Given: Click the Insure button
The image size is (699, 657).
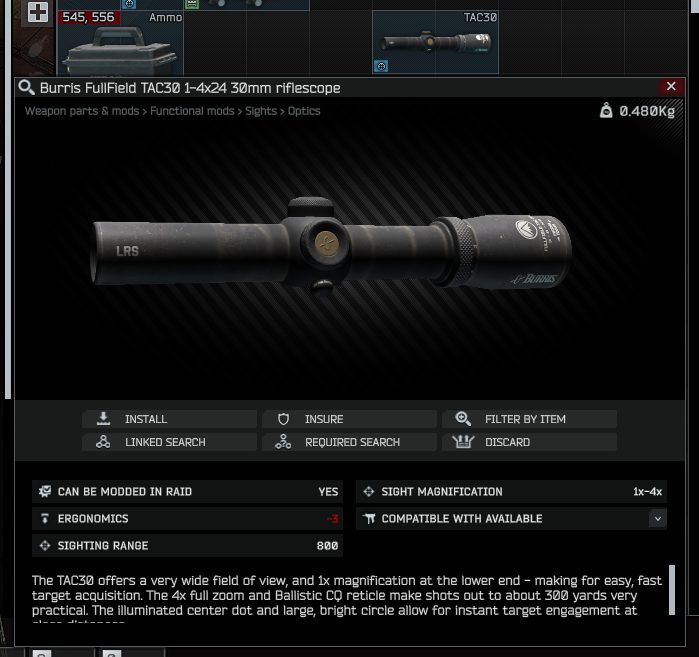Looking at the screenshot, I should [x=349, y=419].
